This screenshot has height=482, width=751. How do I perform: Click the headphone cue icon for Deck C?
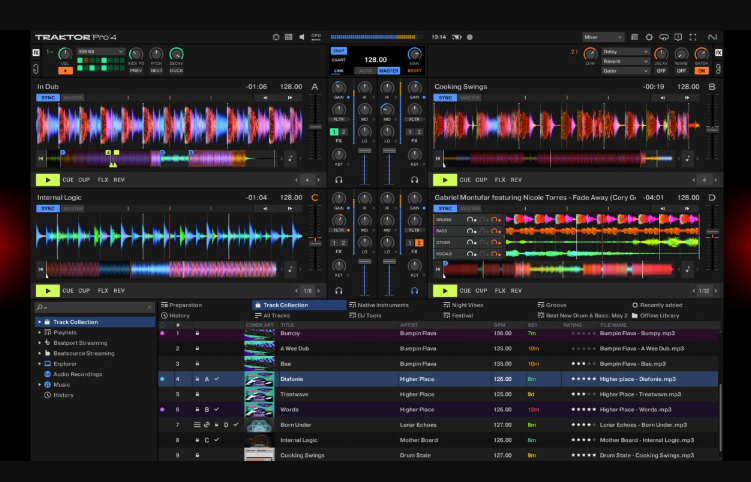[x=339, y=290]
